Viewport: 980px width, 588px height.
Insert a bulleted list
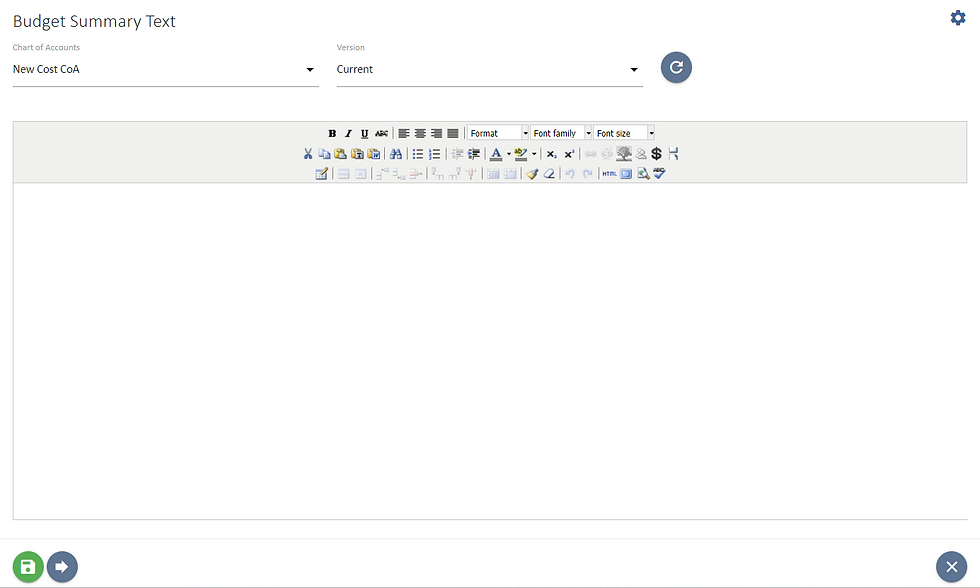(418, 154)
